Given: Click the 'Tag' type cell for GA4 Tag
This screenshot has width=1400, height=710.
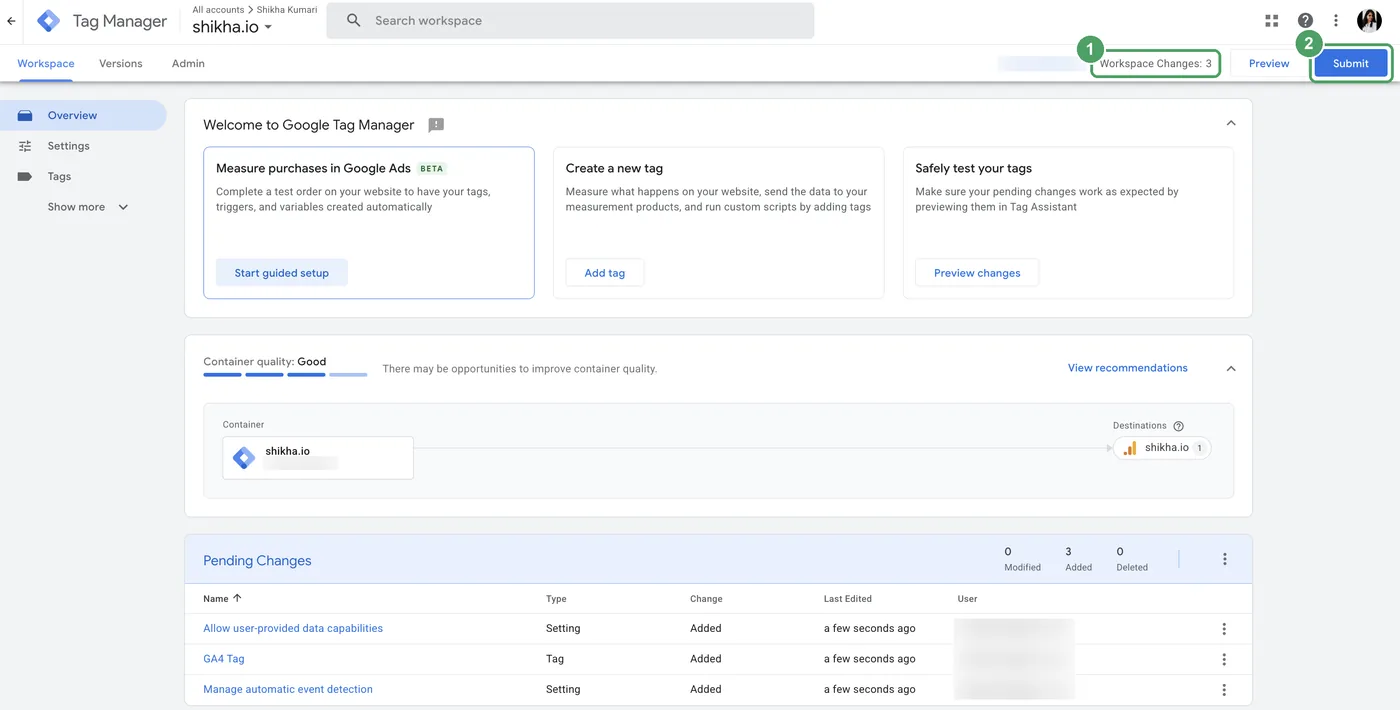Looking at the screenshot, I should [555, 659].
